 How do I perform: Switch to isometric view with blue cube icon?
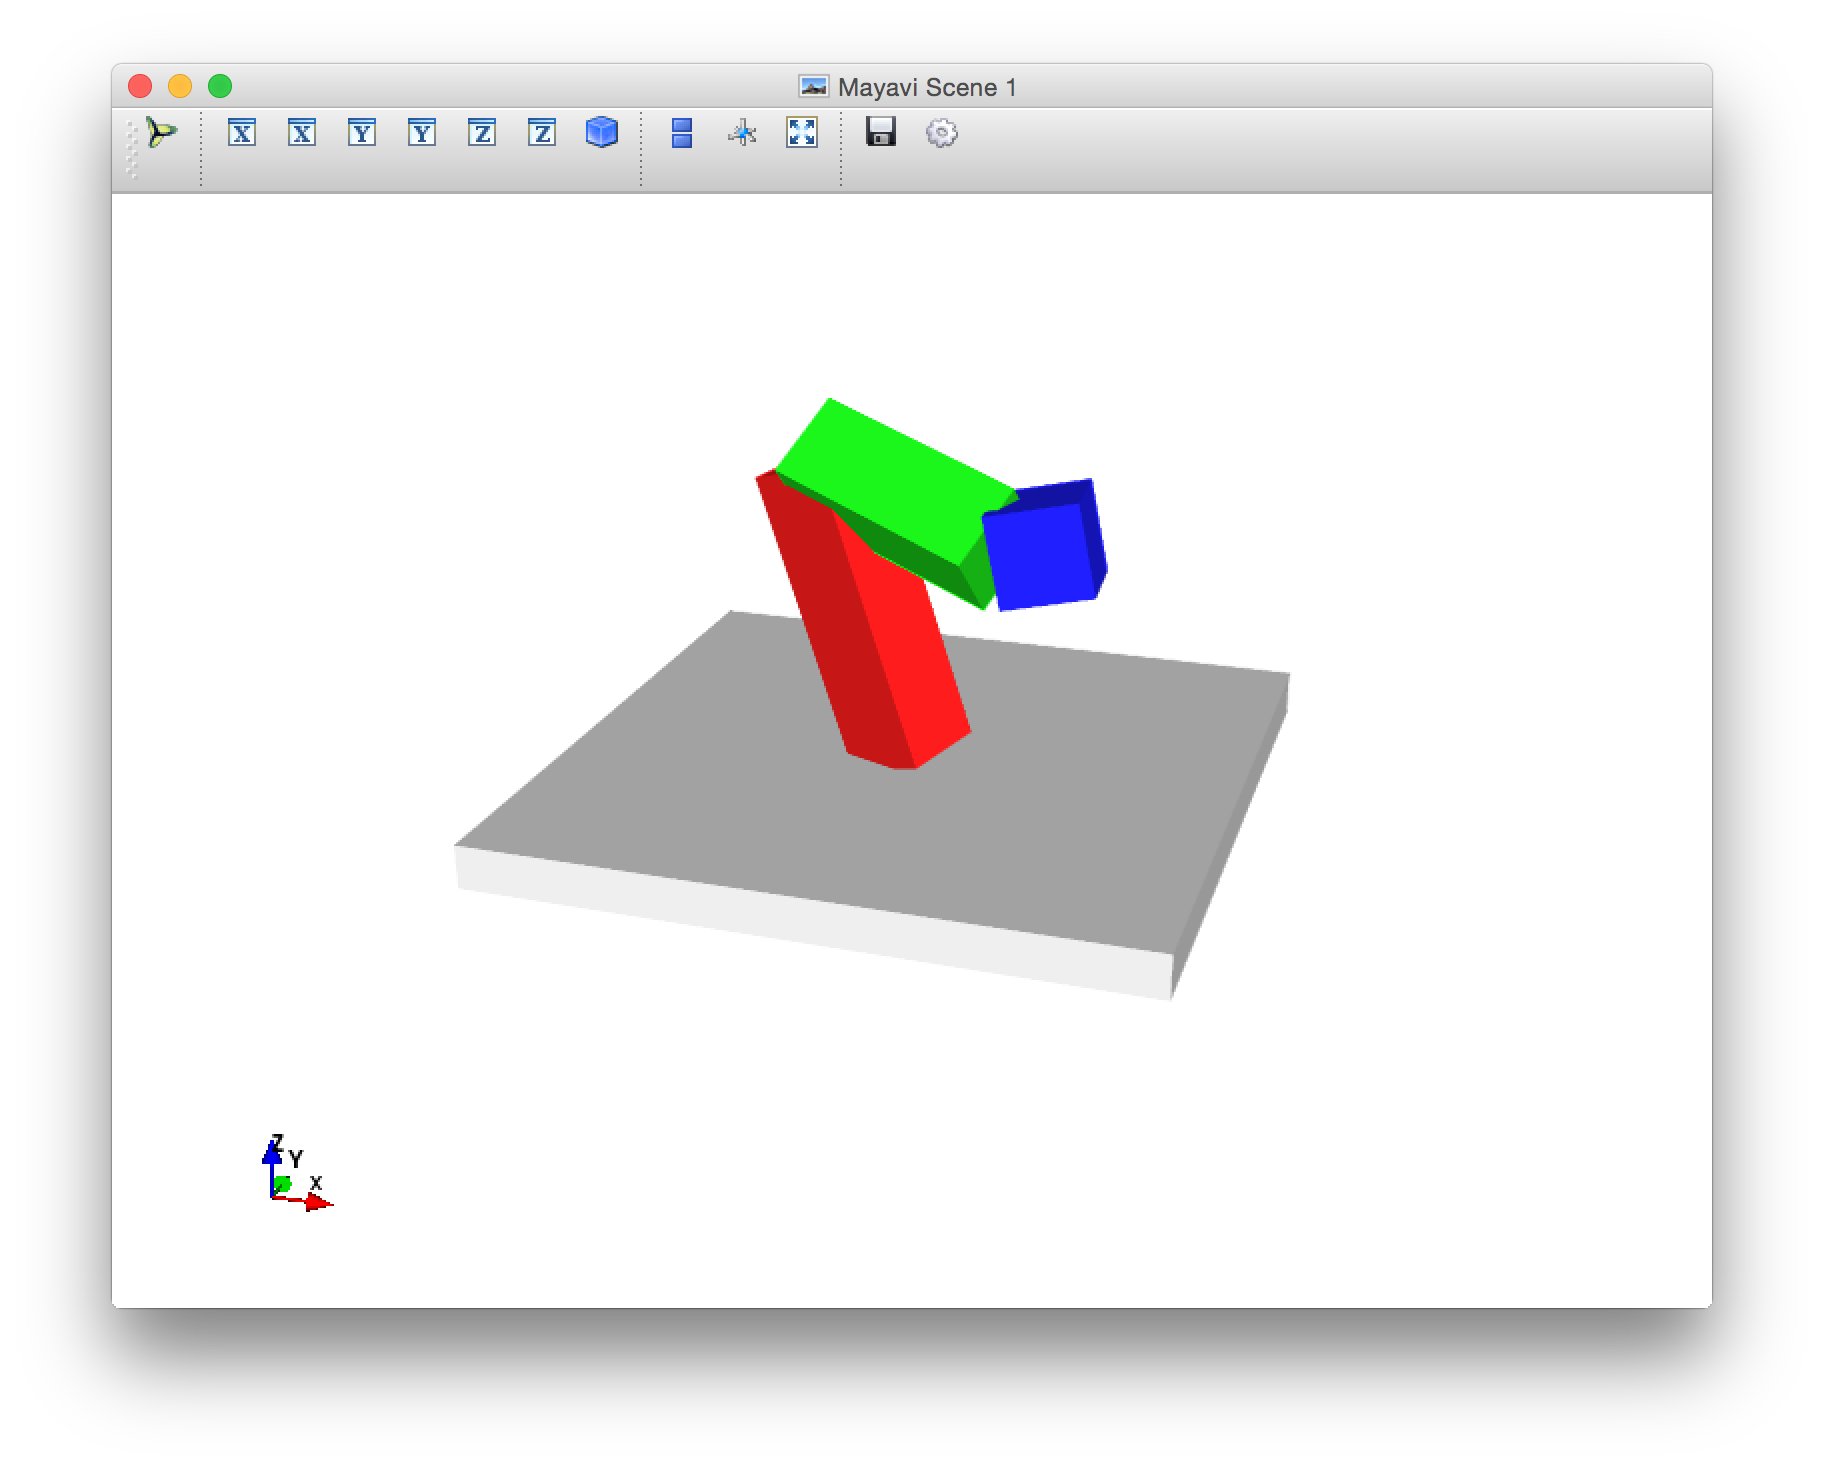click(x=602, y=132)
